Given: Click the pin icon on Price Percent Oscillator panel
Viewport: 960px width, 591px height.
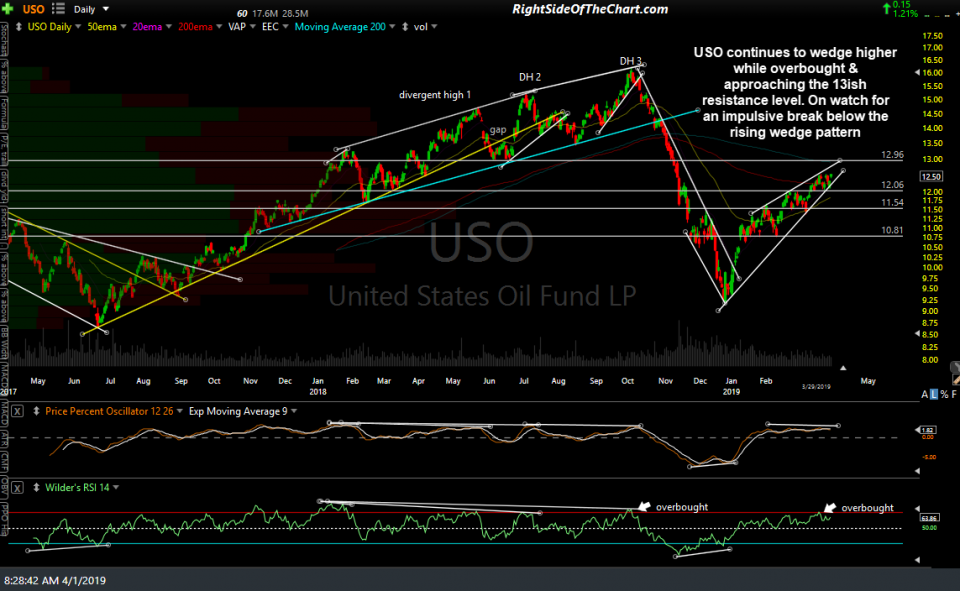Looking at the screenshot, I should pyautogui.click(x=36, y=411).
